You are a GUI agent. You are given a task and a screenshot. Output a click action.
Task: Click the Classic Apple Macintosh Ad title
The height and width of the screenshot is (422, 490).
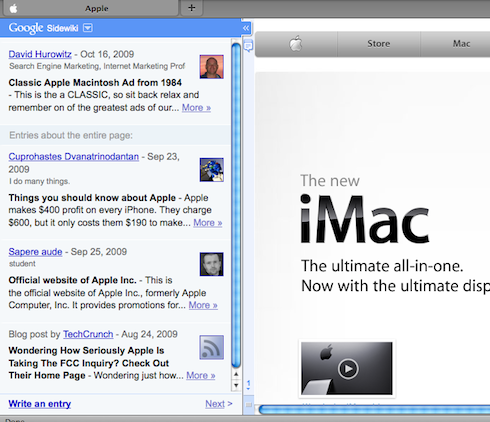95,82
